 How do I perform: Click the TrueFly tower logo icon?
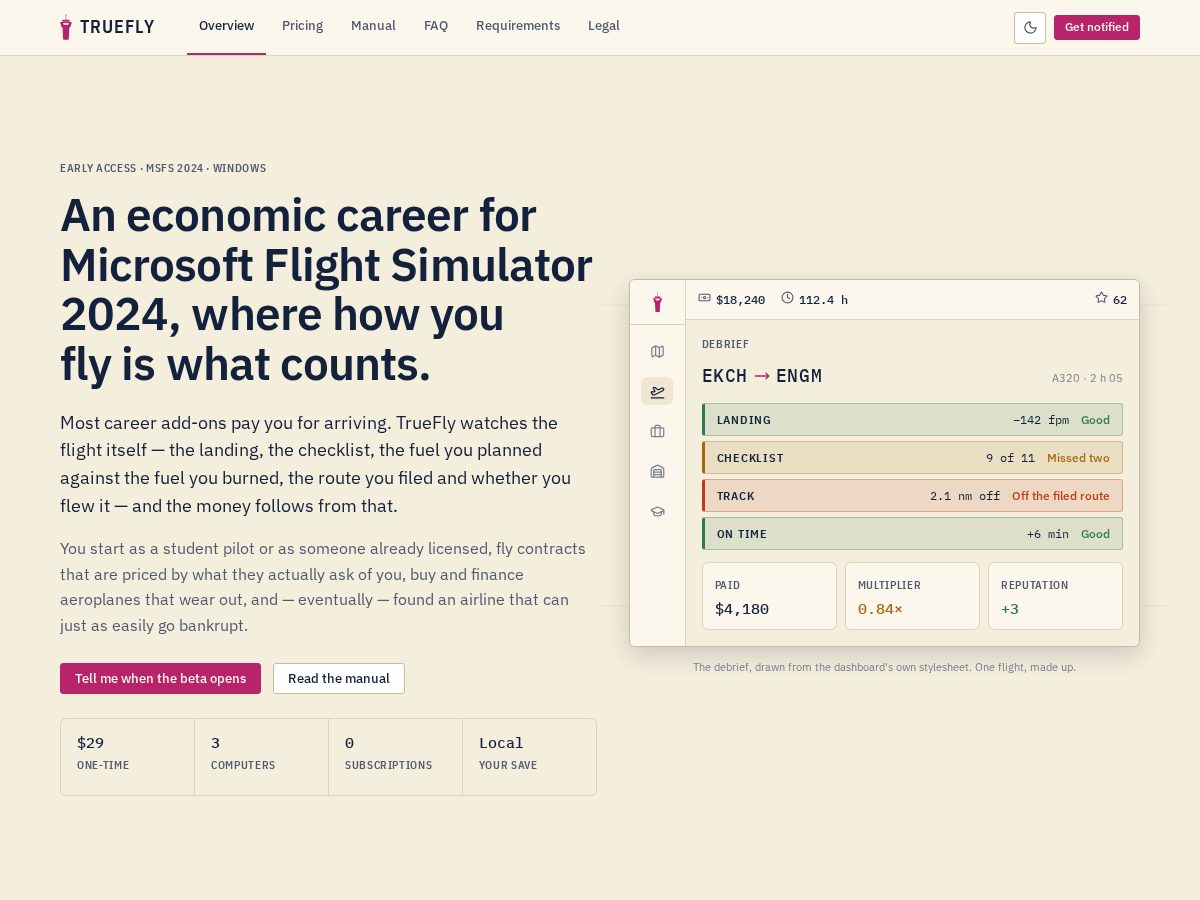(x=66, y=27)
